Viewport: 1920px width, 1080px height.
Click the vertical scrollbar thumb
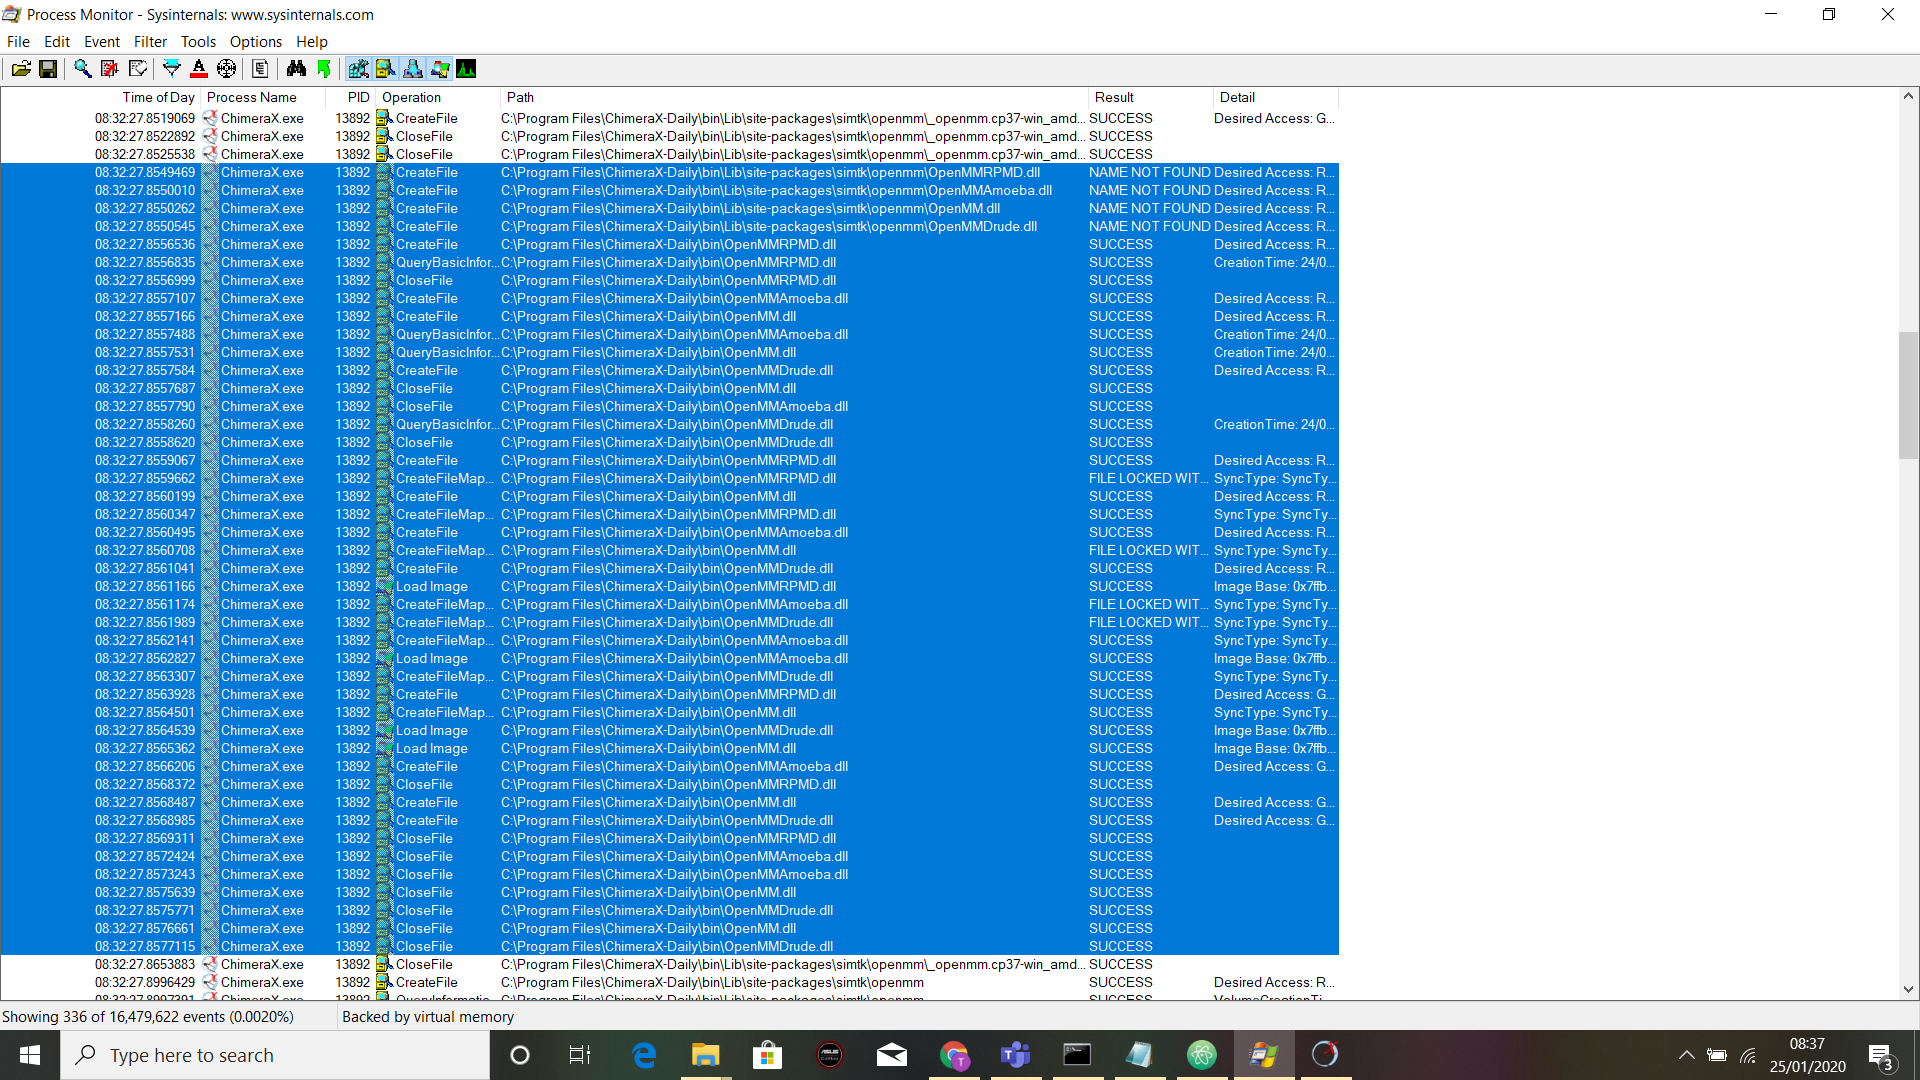coord(1908,395)
